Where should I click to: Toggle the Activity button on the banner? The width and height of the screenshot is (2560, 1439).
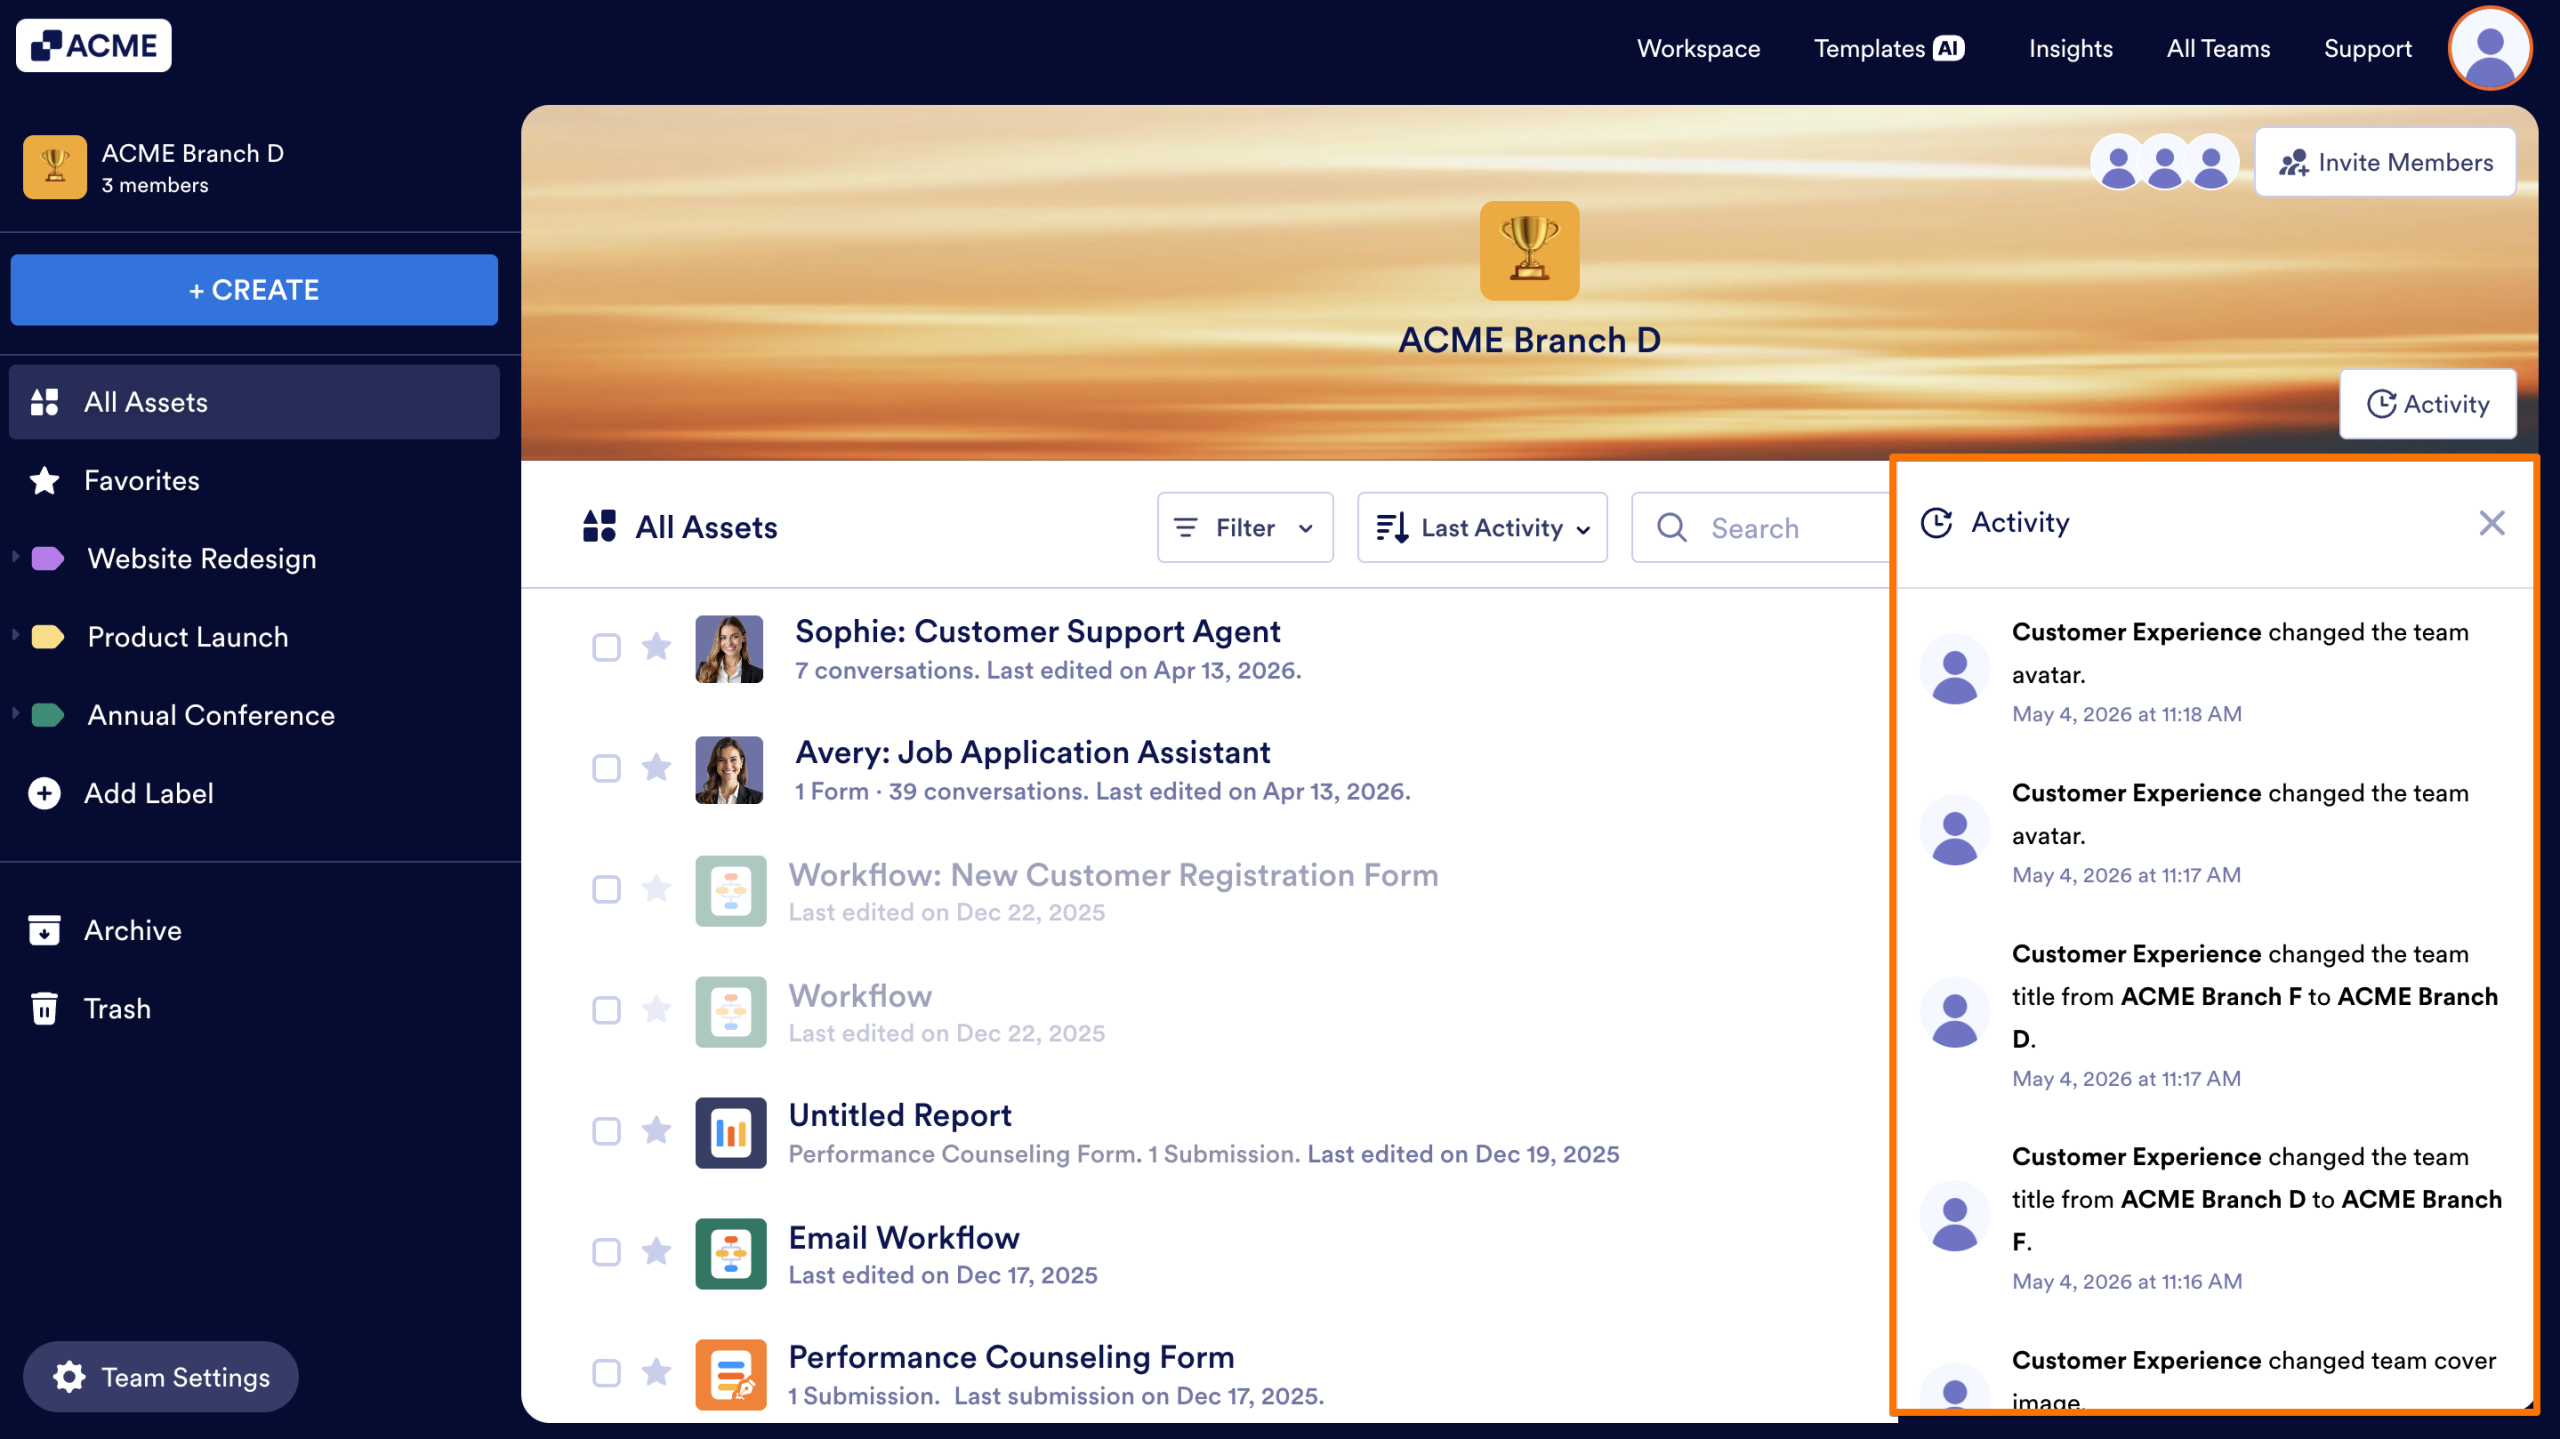2428,404
